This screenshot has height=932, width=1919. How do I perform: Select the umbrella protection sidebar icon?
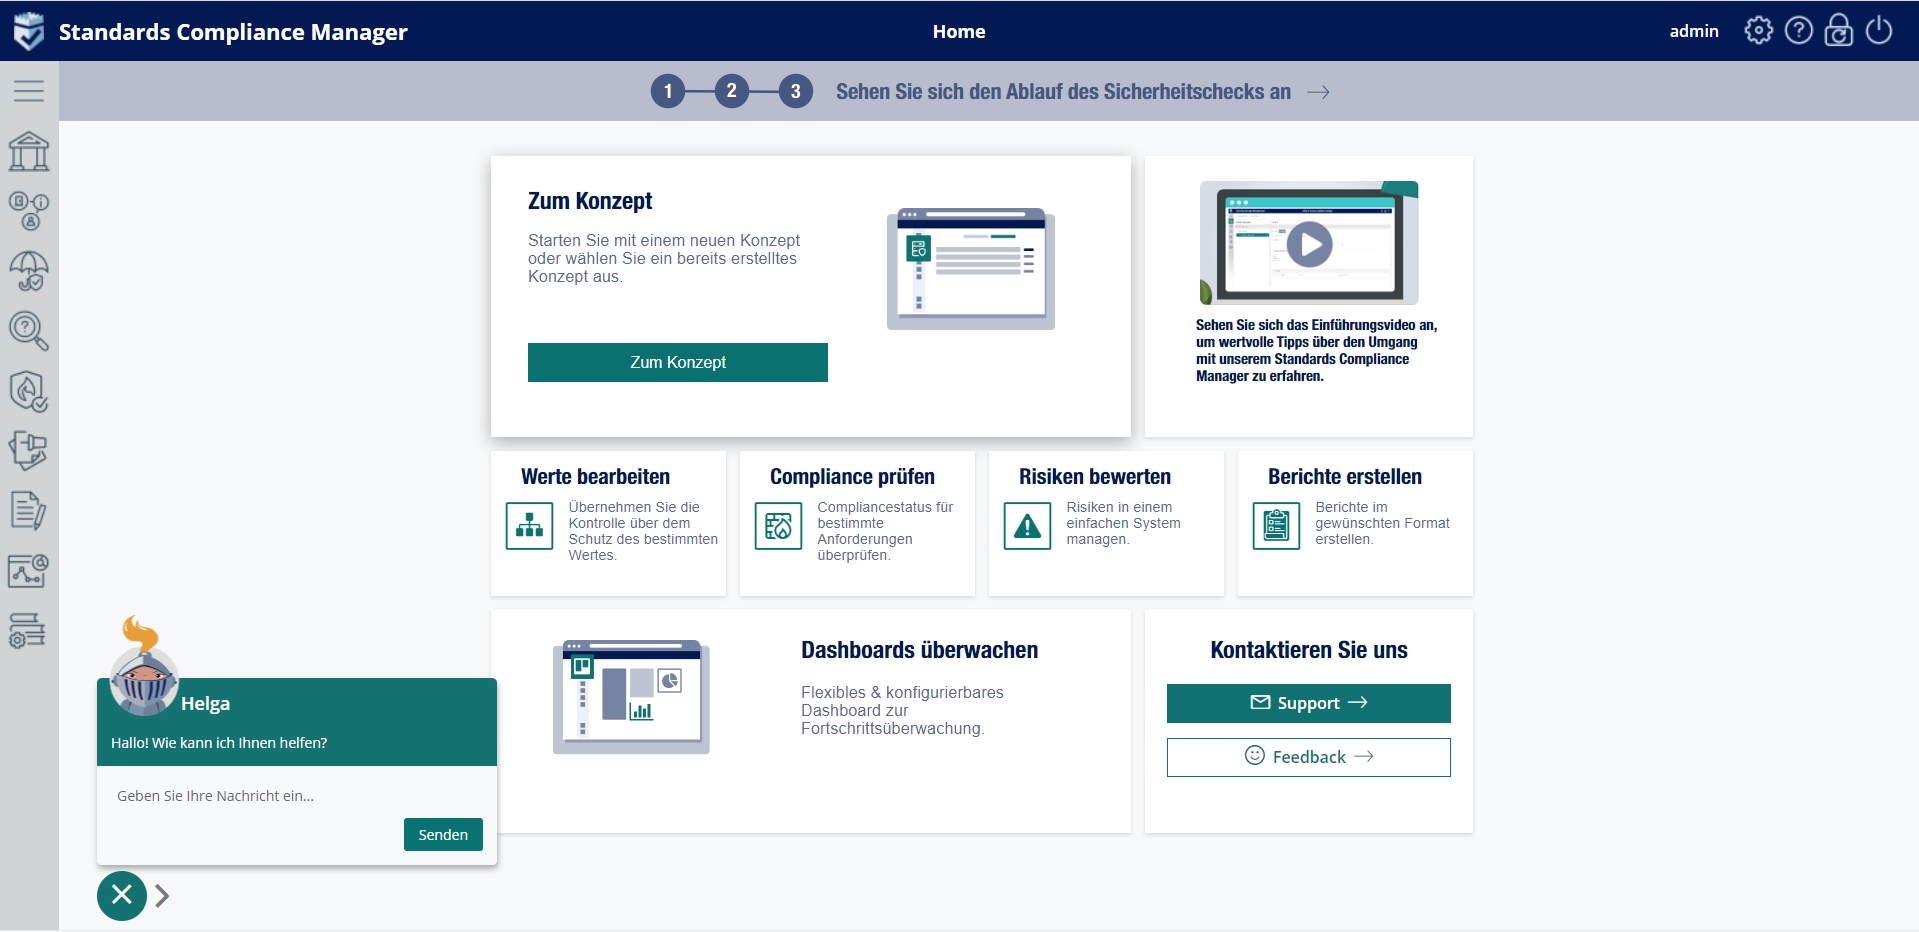(29, 271)
